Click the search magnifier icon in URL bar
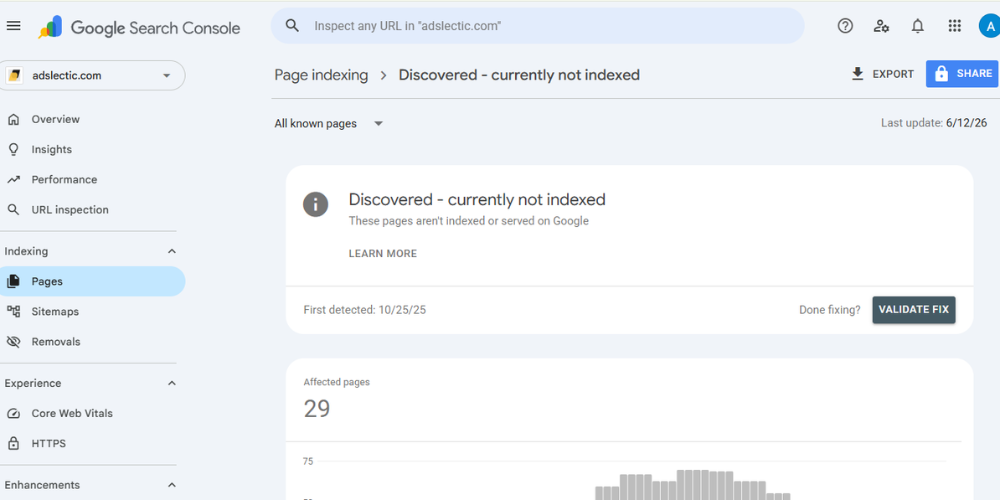The width and height of the screenshot is (1000, 500). 292,26
